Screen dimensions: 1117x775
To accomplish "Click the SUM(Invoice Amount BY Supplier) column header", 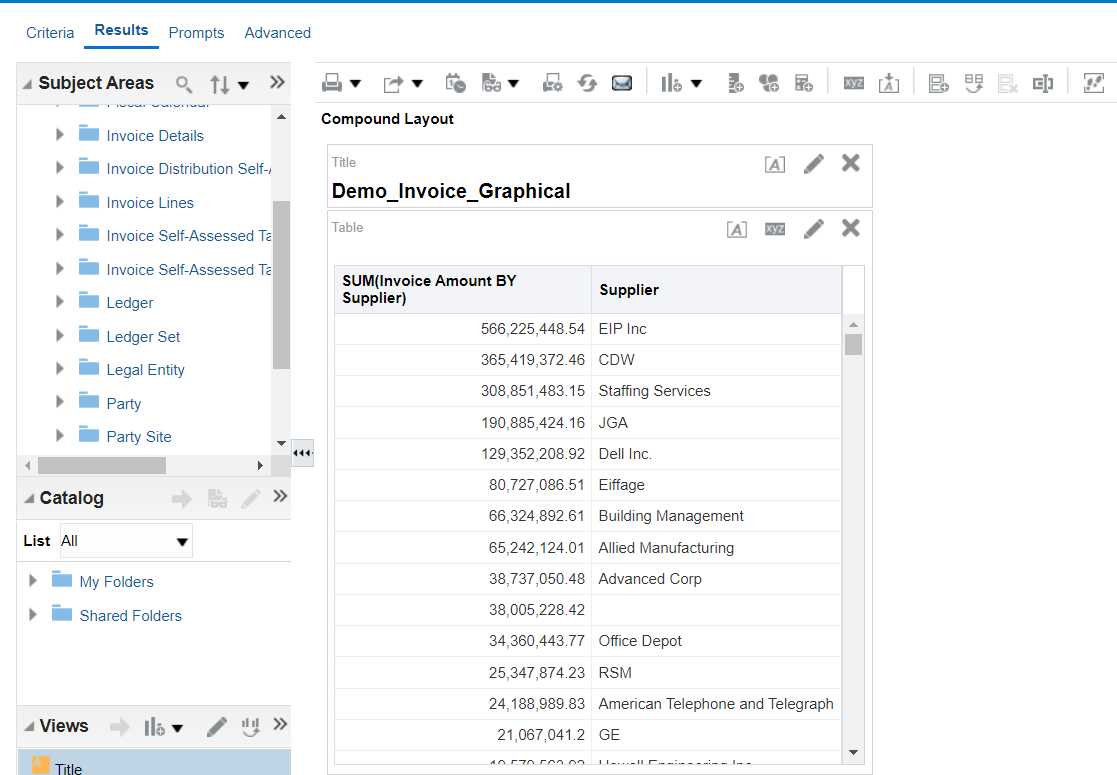I will pyautogui.click(x=463, y=290).
